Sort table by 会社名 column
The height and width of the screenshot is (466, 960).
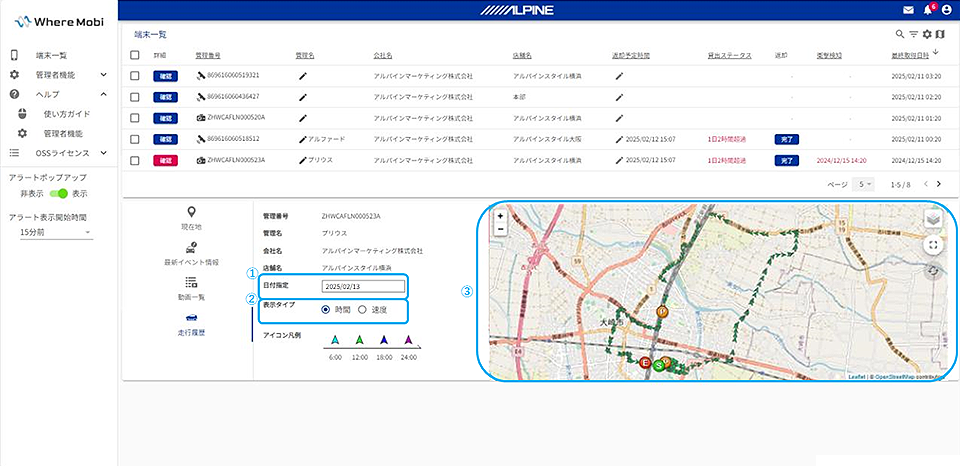[x=382, y=55]
